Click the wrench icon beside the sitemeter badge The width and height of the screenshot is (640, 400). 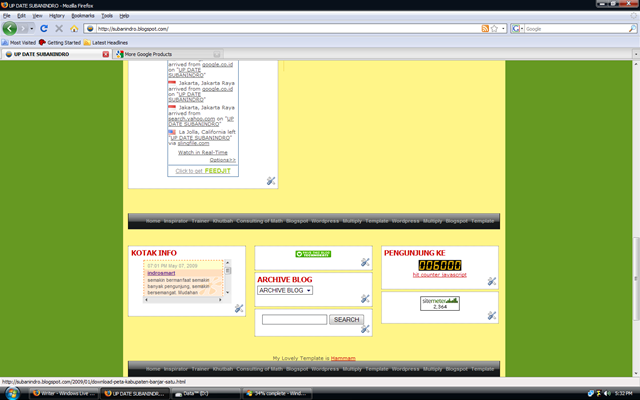(x=492, y=315)
